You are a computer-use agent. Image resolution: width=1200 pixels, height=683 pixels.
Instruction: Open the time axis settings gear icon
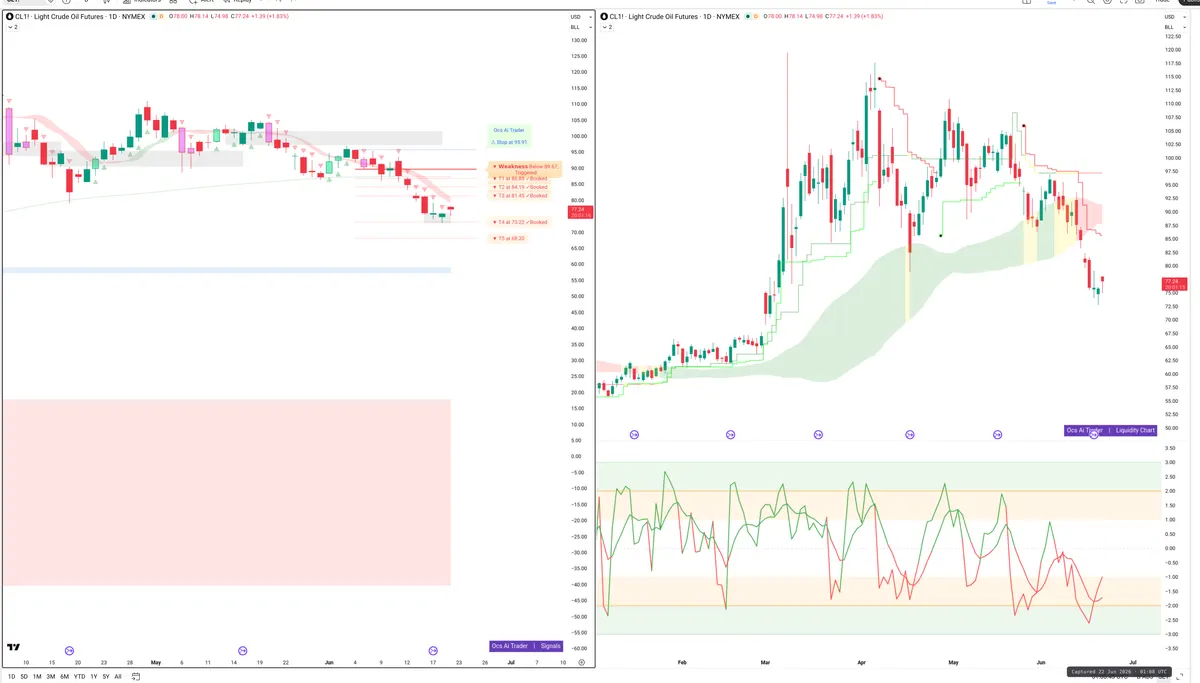(x=581, y=663)
